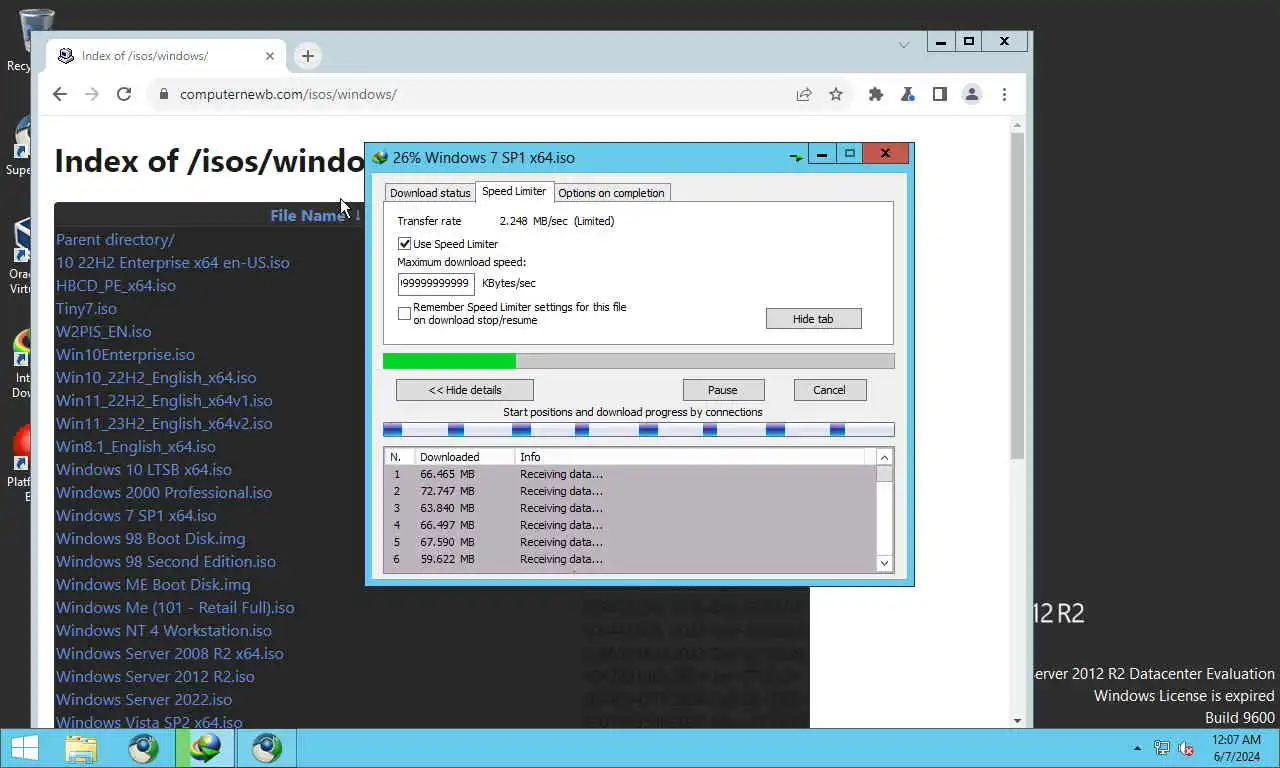Screen dimensions: 1280x768
Task: Open Options on completion tab
Action: (x=611, y=193)
